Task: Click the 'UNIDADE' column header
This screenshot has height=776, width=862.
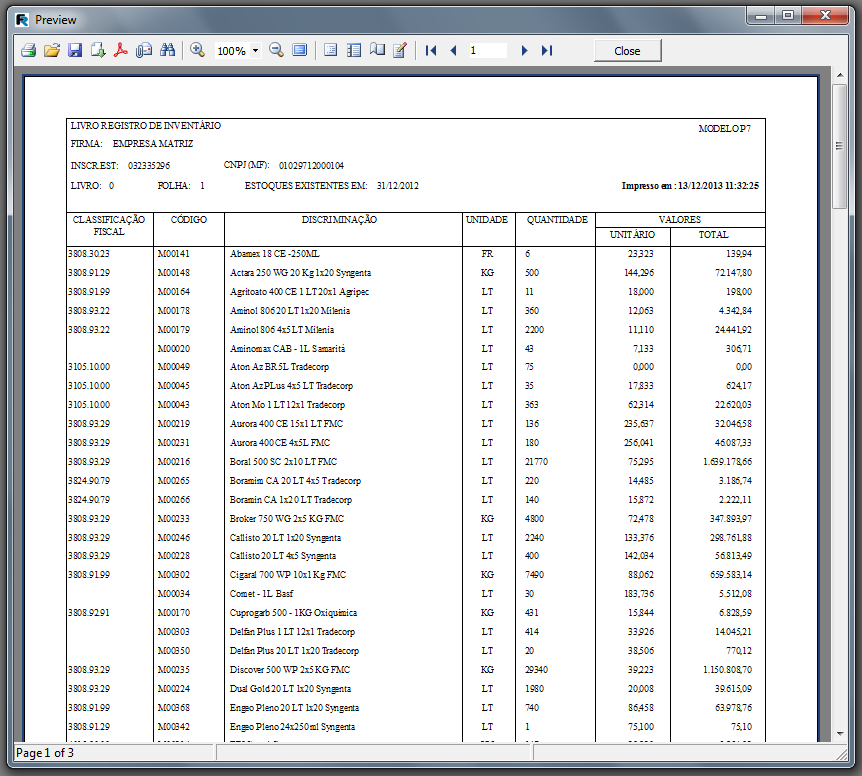Action: (x=487, y=219)
